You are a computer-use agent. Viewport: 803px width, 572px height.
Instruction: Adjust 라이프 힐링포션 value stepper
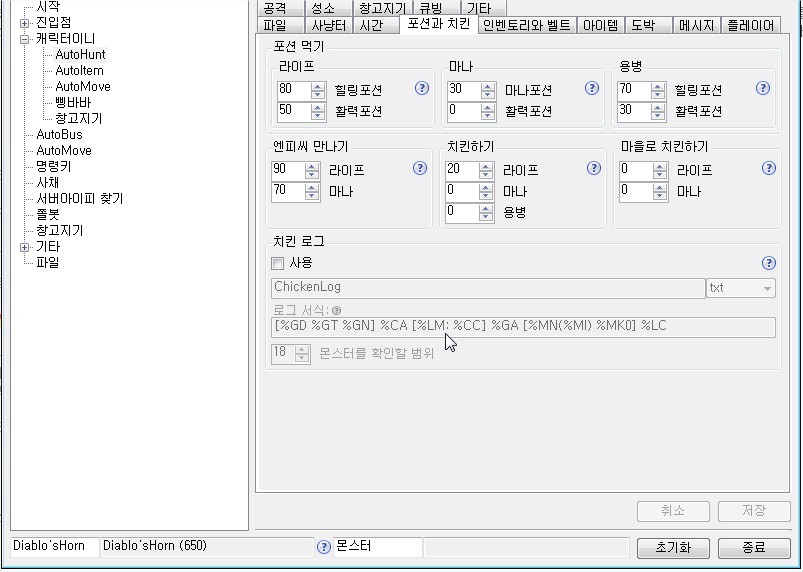pos(318,91)
